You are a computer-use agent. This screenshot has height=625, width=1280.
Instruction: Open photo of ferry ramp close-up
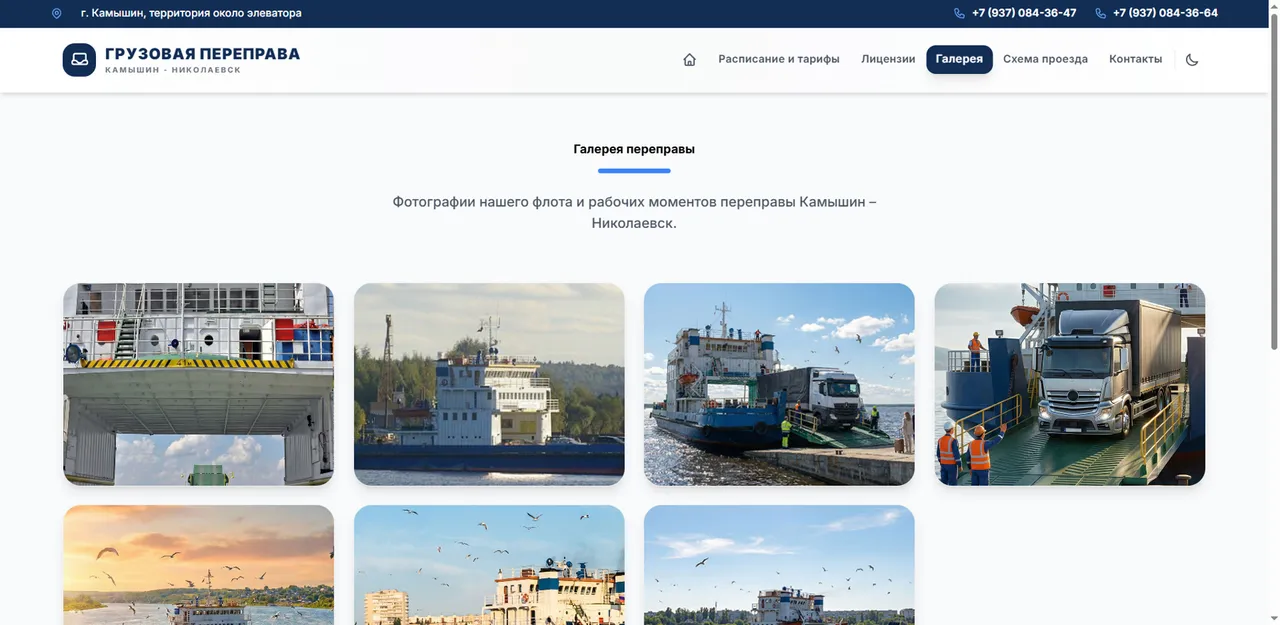[x=198, y=384]
